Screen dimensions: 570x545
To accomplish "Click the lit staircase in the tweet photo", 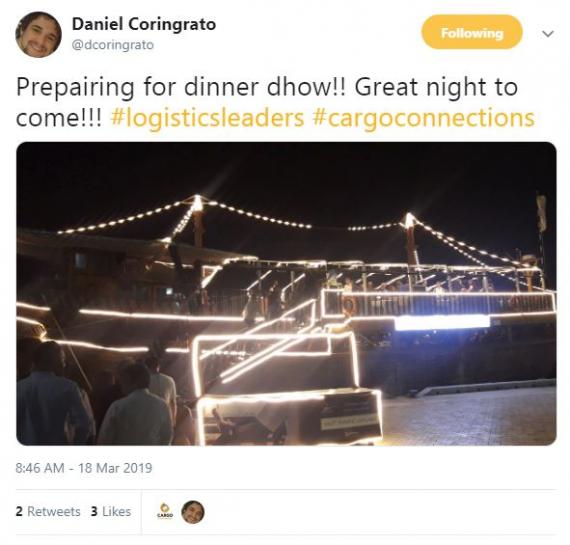I will tap(276, 347).
